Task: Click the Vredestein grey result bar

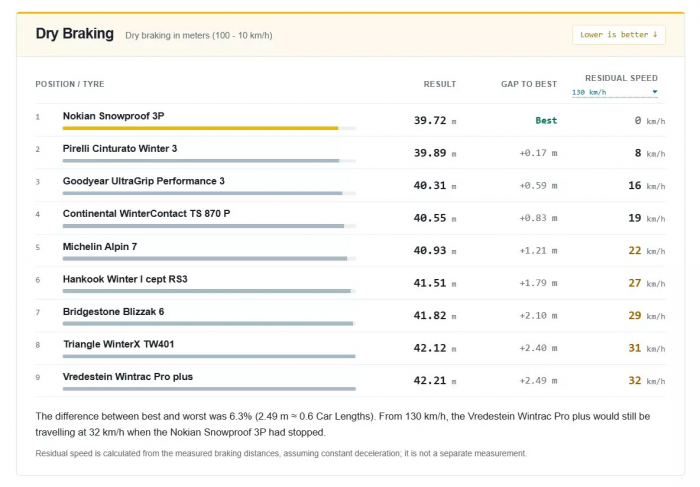Action: point(209,389)
